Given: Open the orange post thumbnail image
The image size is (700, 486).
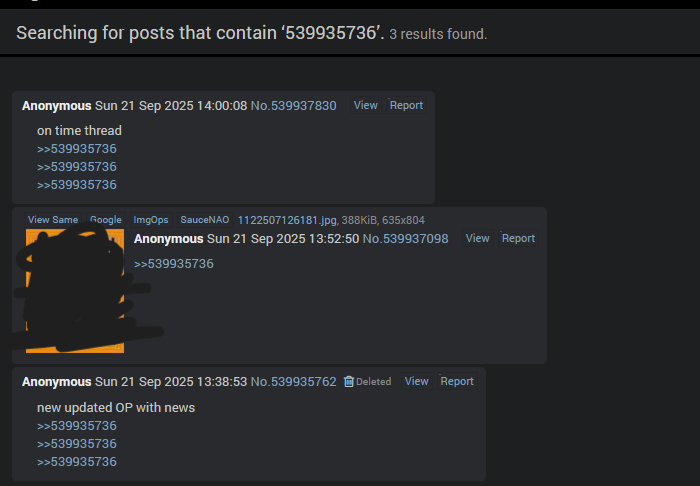Looking at the screenshot, I should point(75,291).
